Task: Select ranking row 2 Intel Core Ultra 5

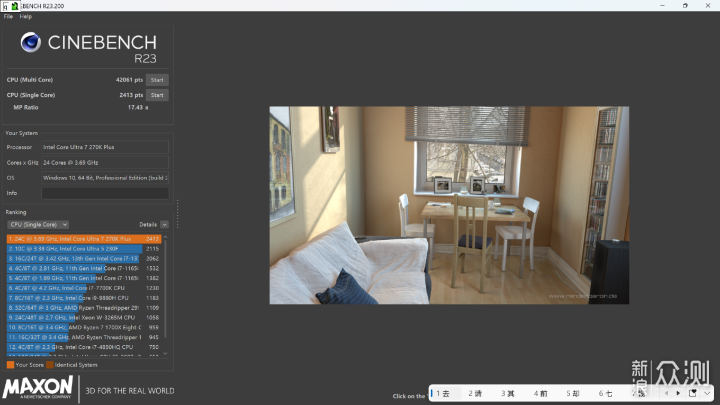Action: click(84, 248)
